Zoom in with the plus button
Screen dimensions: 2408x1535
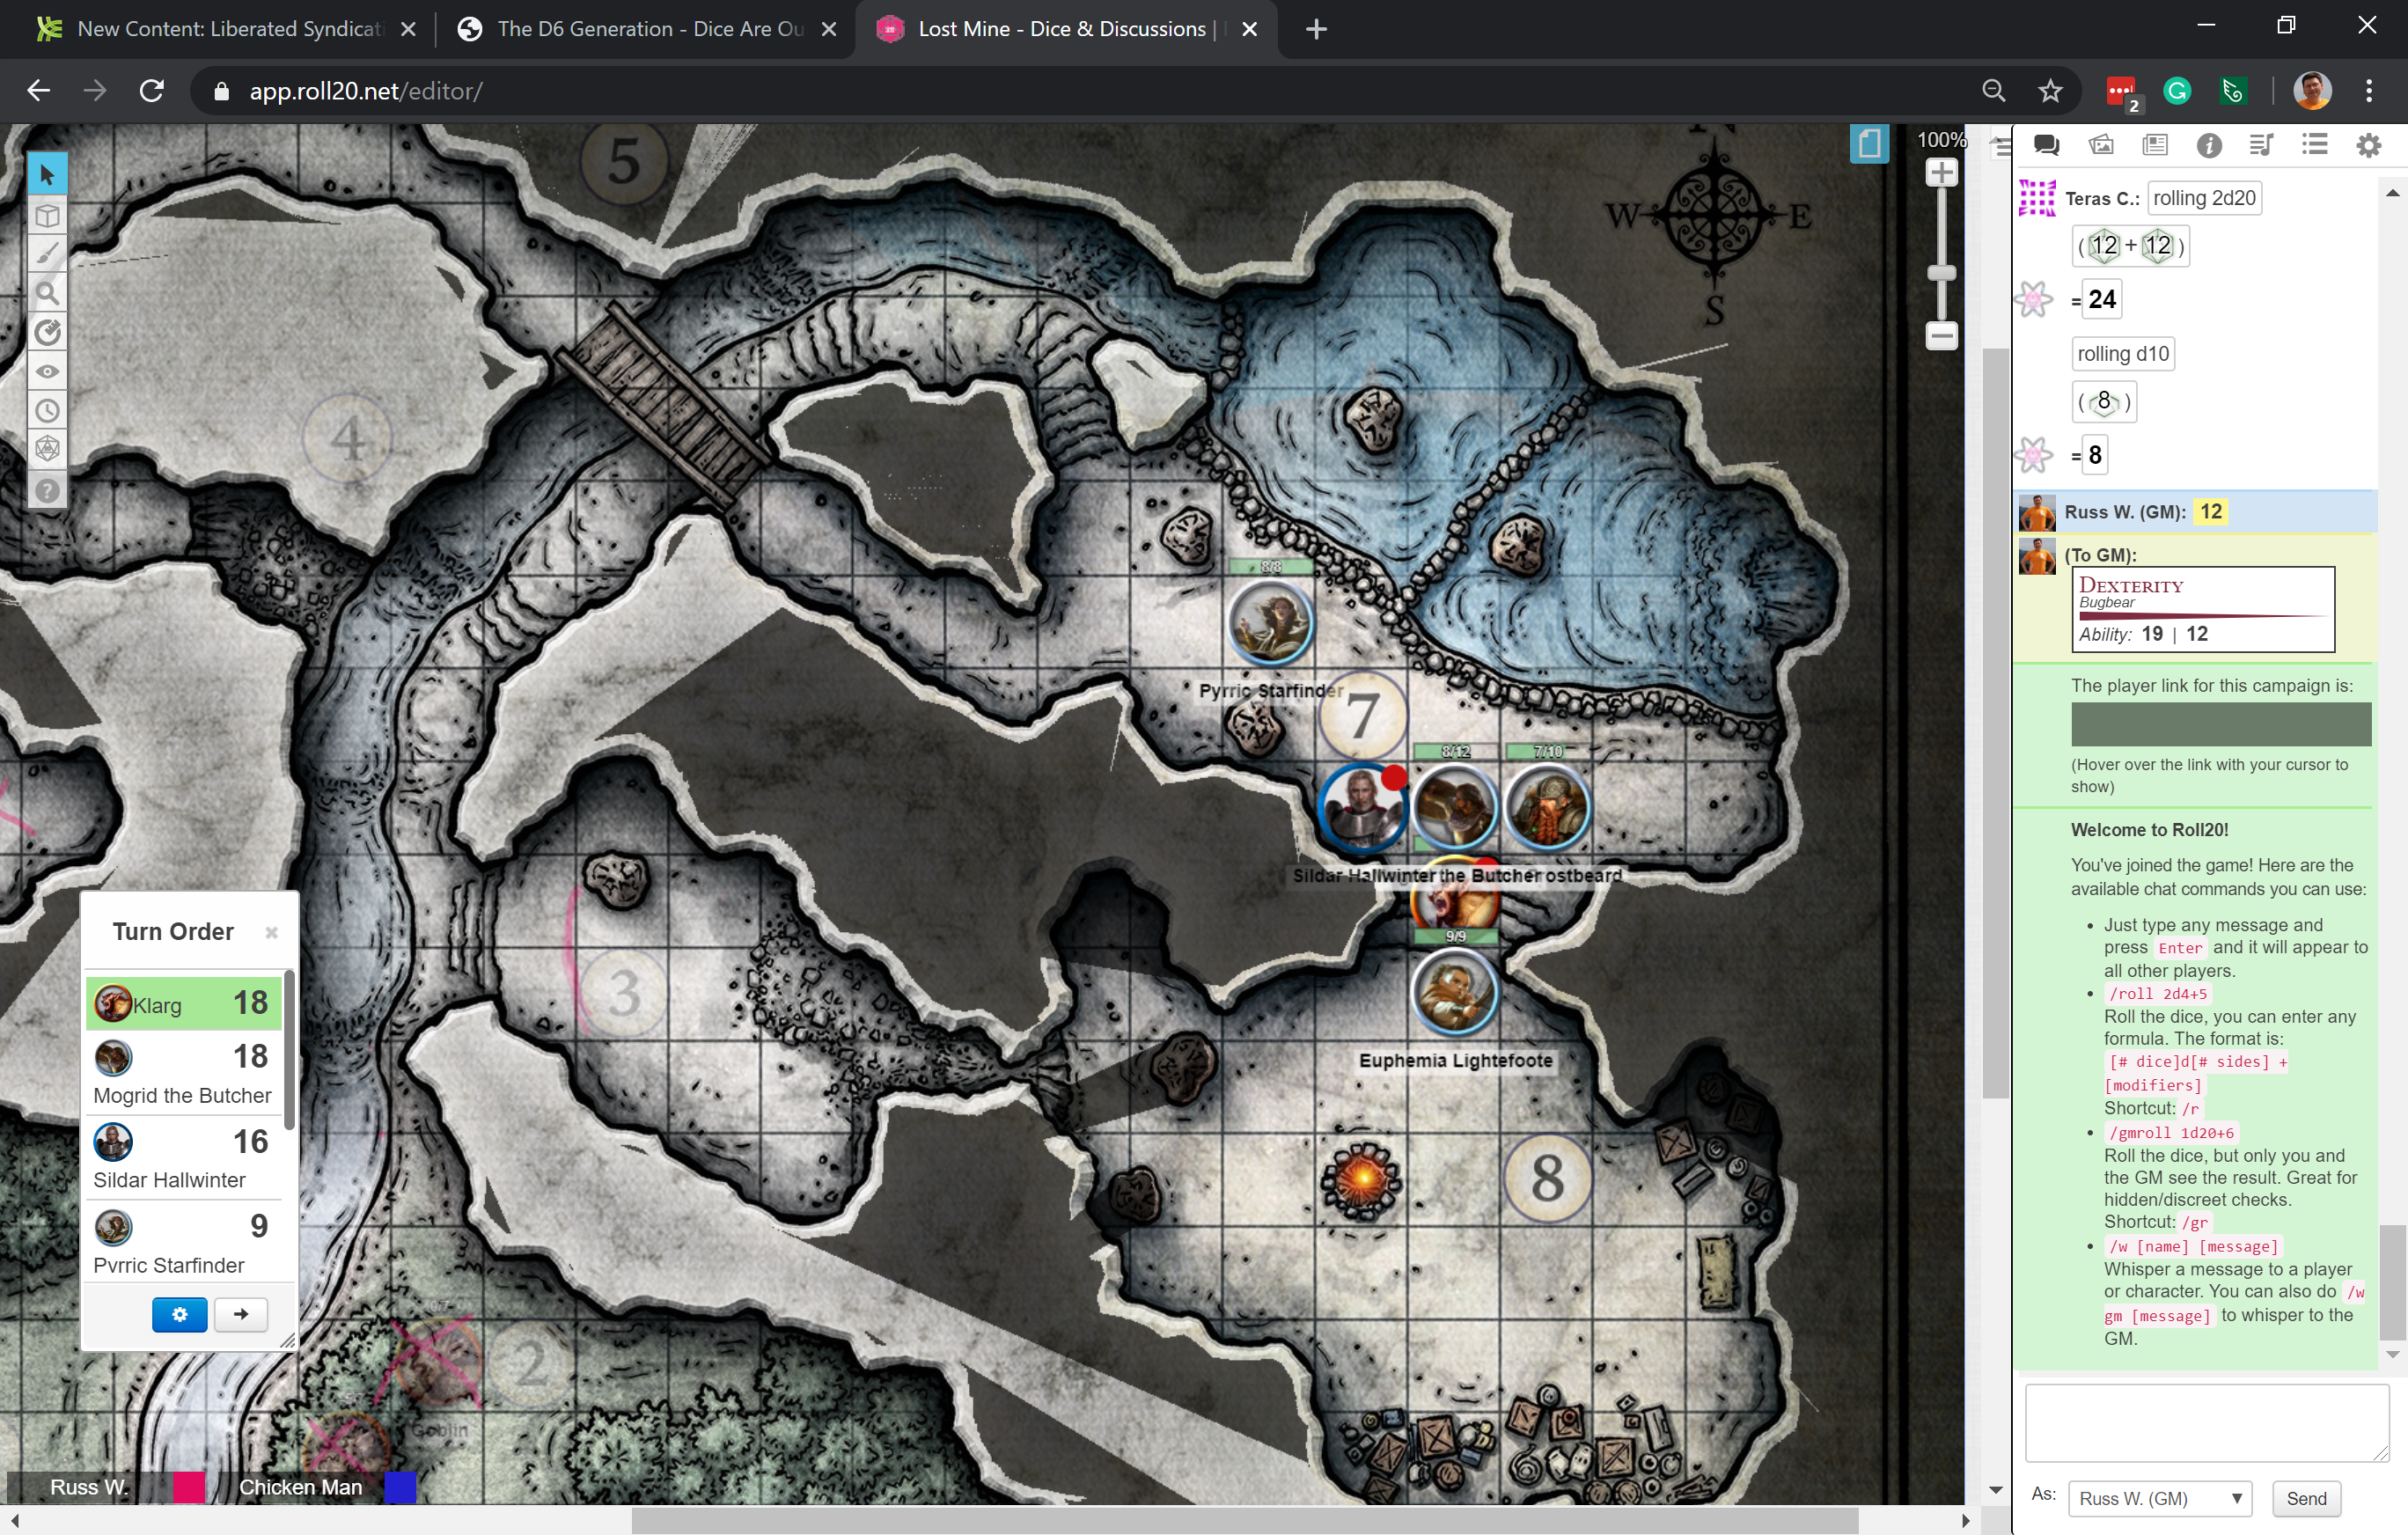pyautogui.click(x=1941, y=173)
